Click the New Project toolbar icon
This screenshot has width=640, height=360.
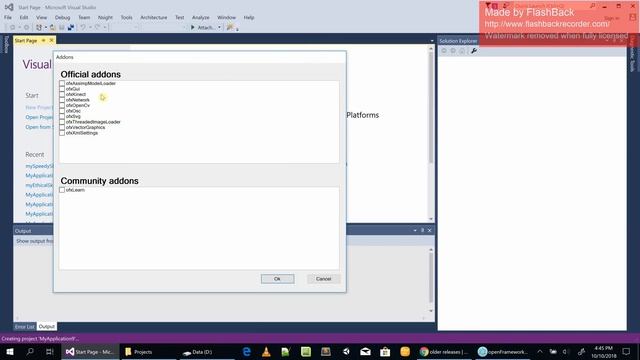(x=39, y=27)
